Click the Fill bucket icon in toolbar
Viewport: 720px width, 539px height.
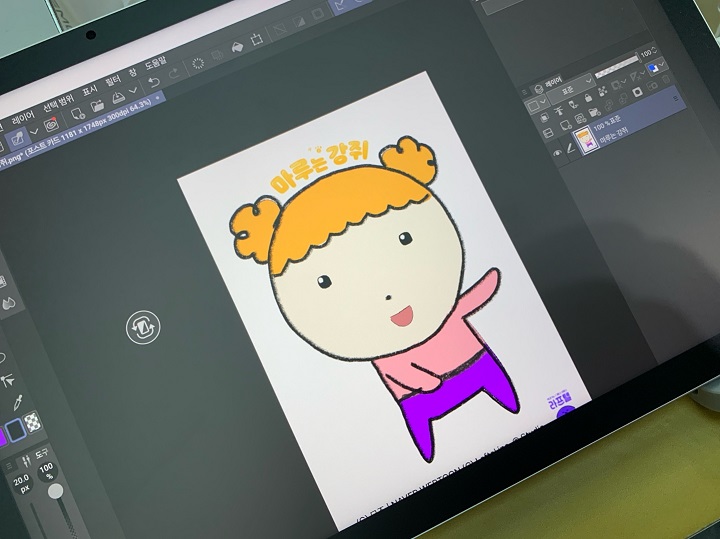237,45
